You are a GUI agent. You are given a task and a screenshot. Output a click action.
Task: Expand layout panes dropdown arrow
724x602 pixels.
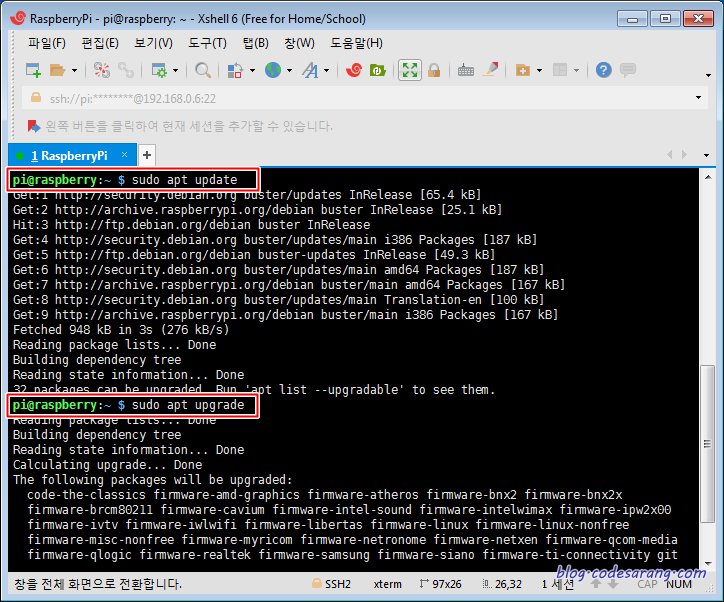[576, 71]
